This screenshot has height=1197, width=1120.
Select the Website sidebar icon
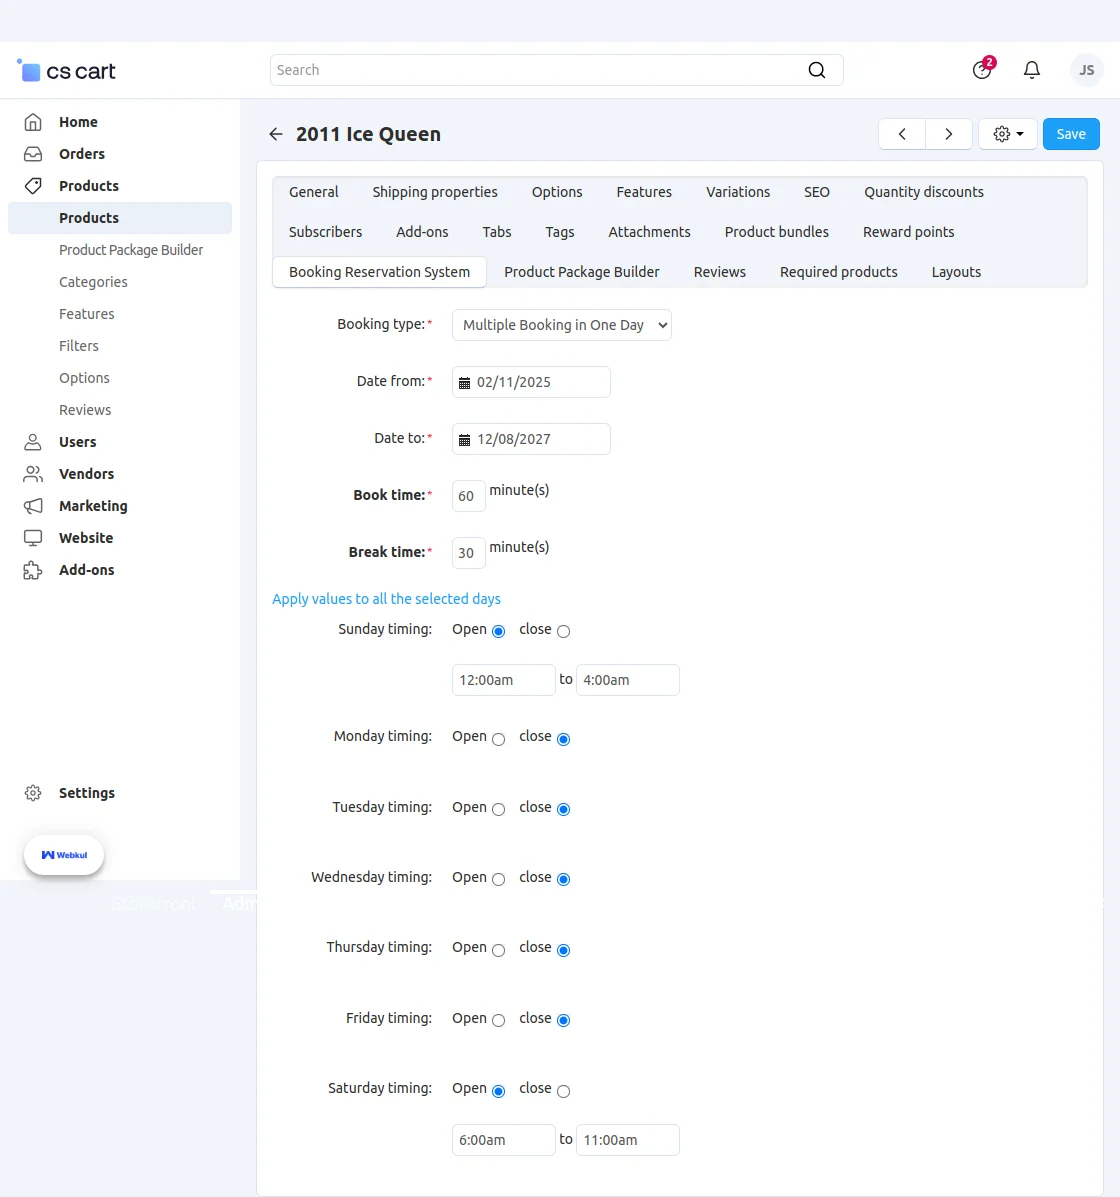point(33,537)
